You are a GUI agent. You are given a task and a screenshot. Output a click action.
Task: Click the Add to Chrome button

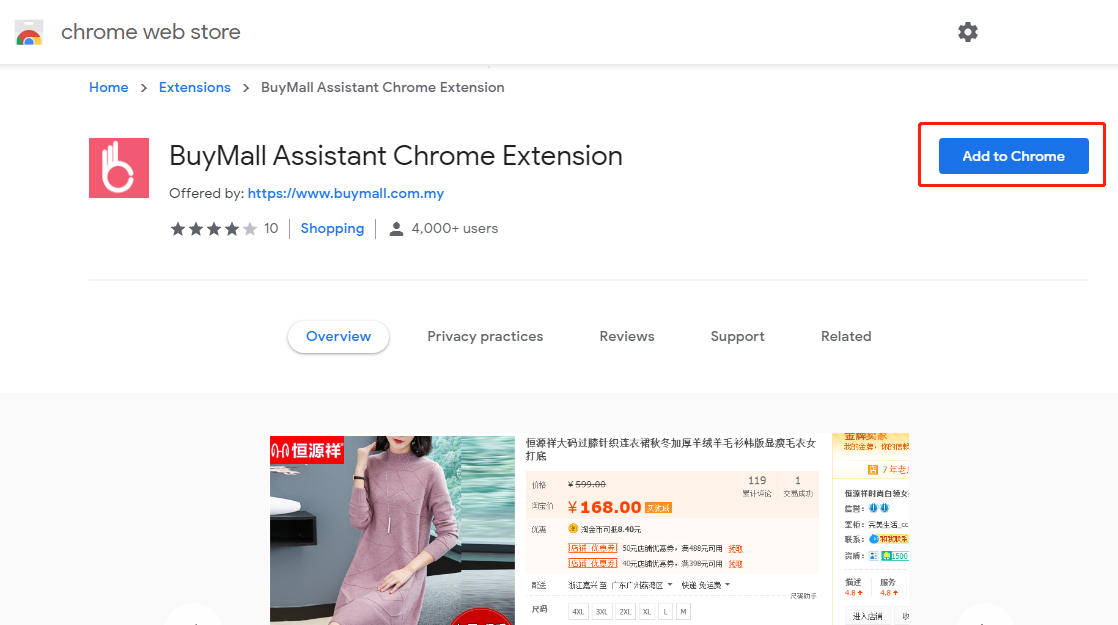tap(1013, 156)
